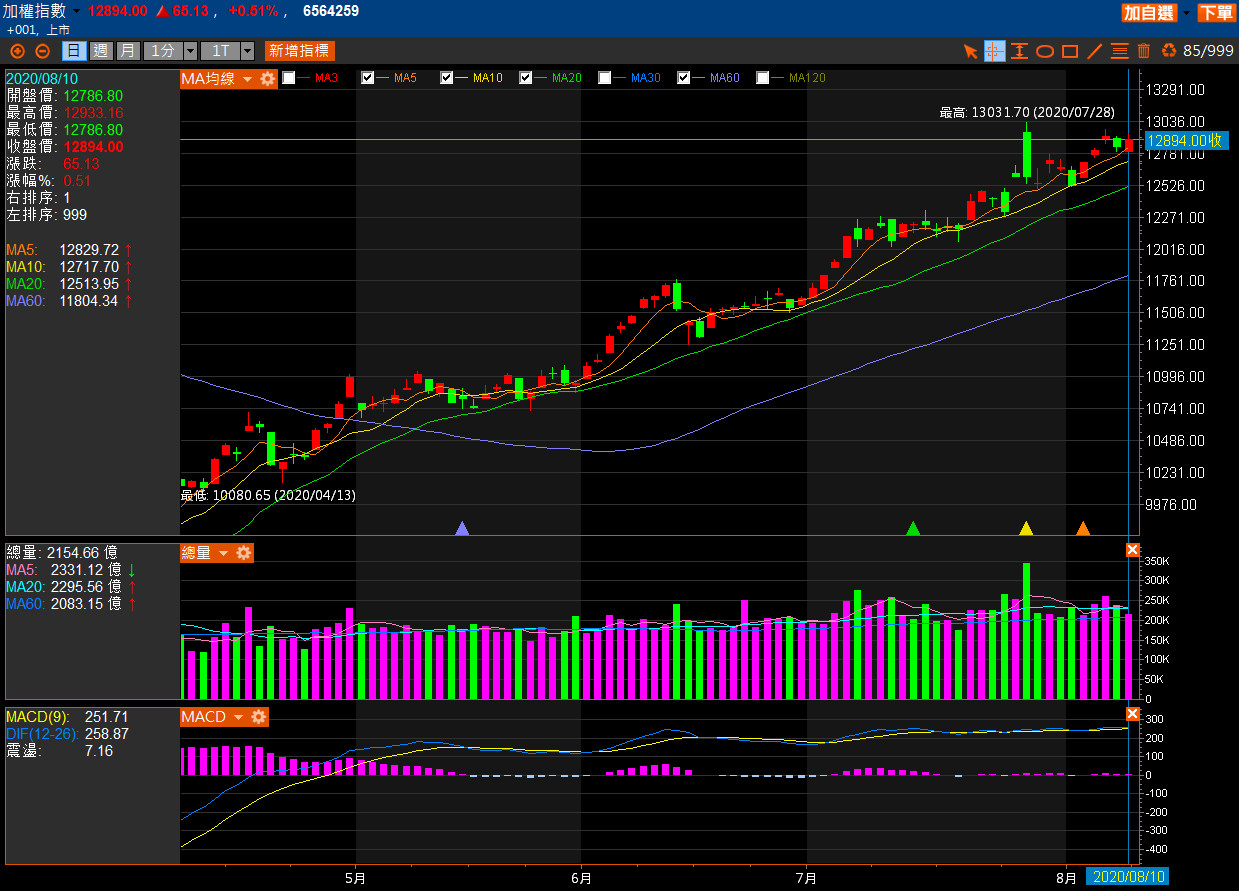Open the 1分 minute interval dropdown

(x=188, y=51)
